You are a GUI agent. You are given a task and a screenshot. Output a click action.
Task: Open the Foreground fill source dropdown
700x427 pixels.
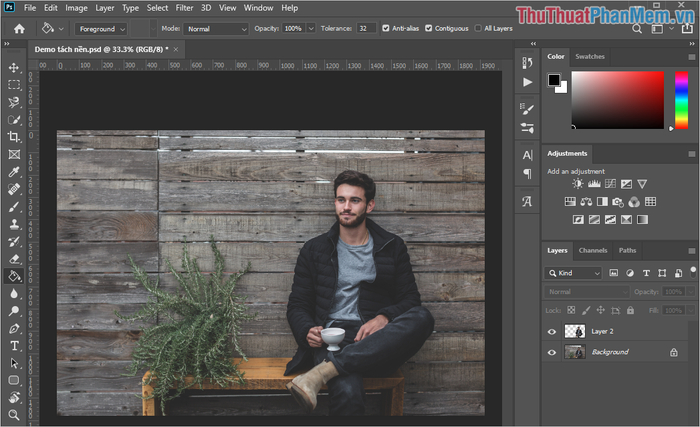[x=101, y=29]
